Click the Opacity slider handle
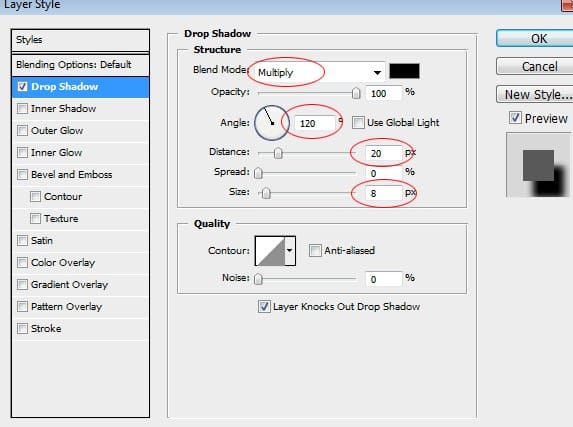 tap(356, 93)
